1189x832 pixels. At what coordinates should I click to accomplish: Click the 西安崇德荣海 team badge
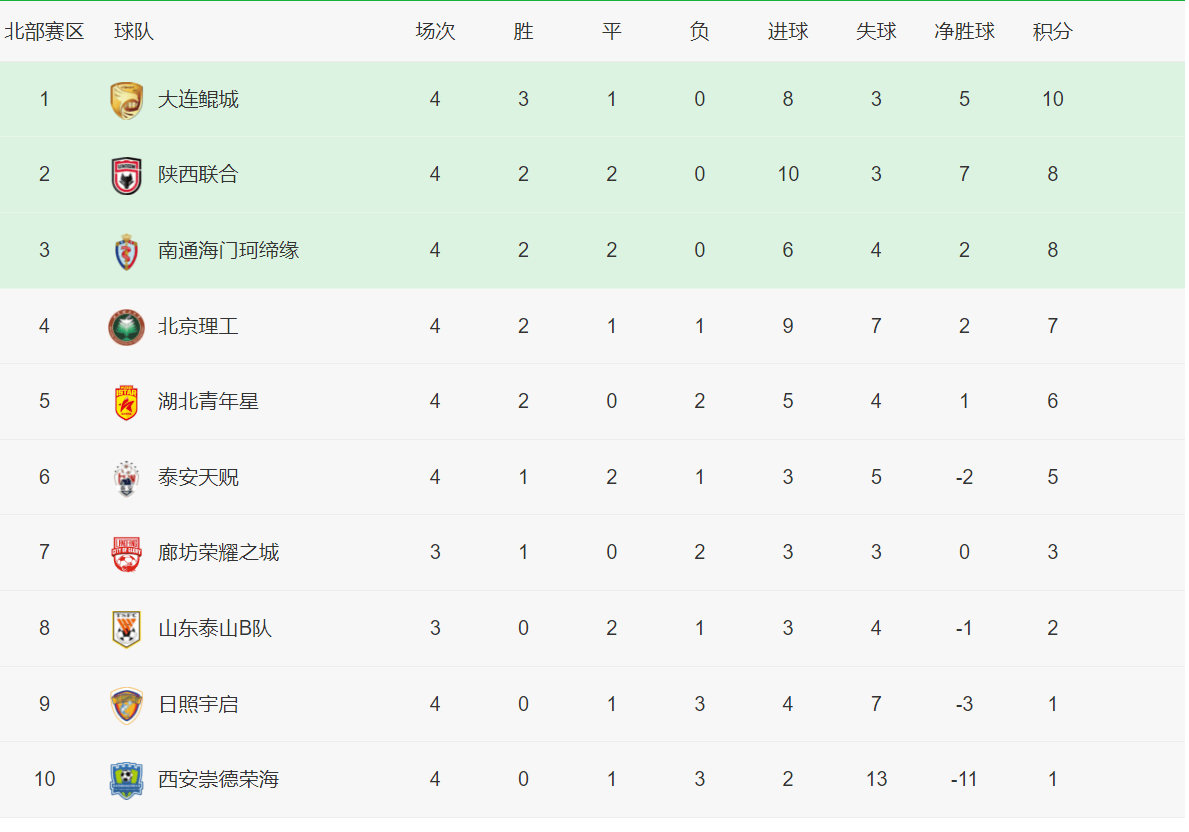click(127, 780)
